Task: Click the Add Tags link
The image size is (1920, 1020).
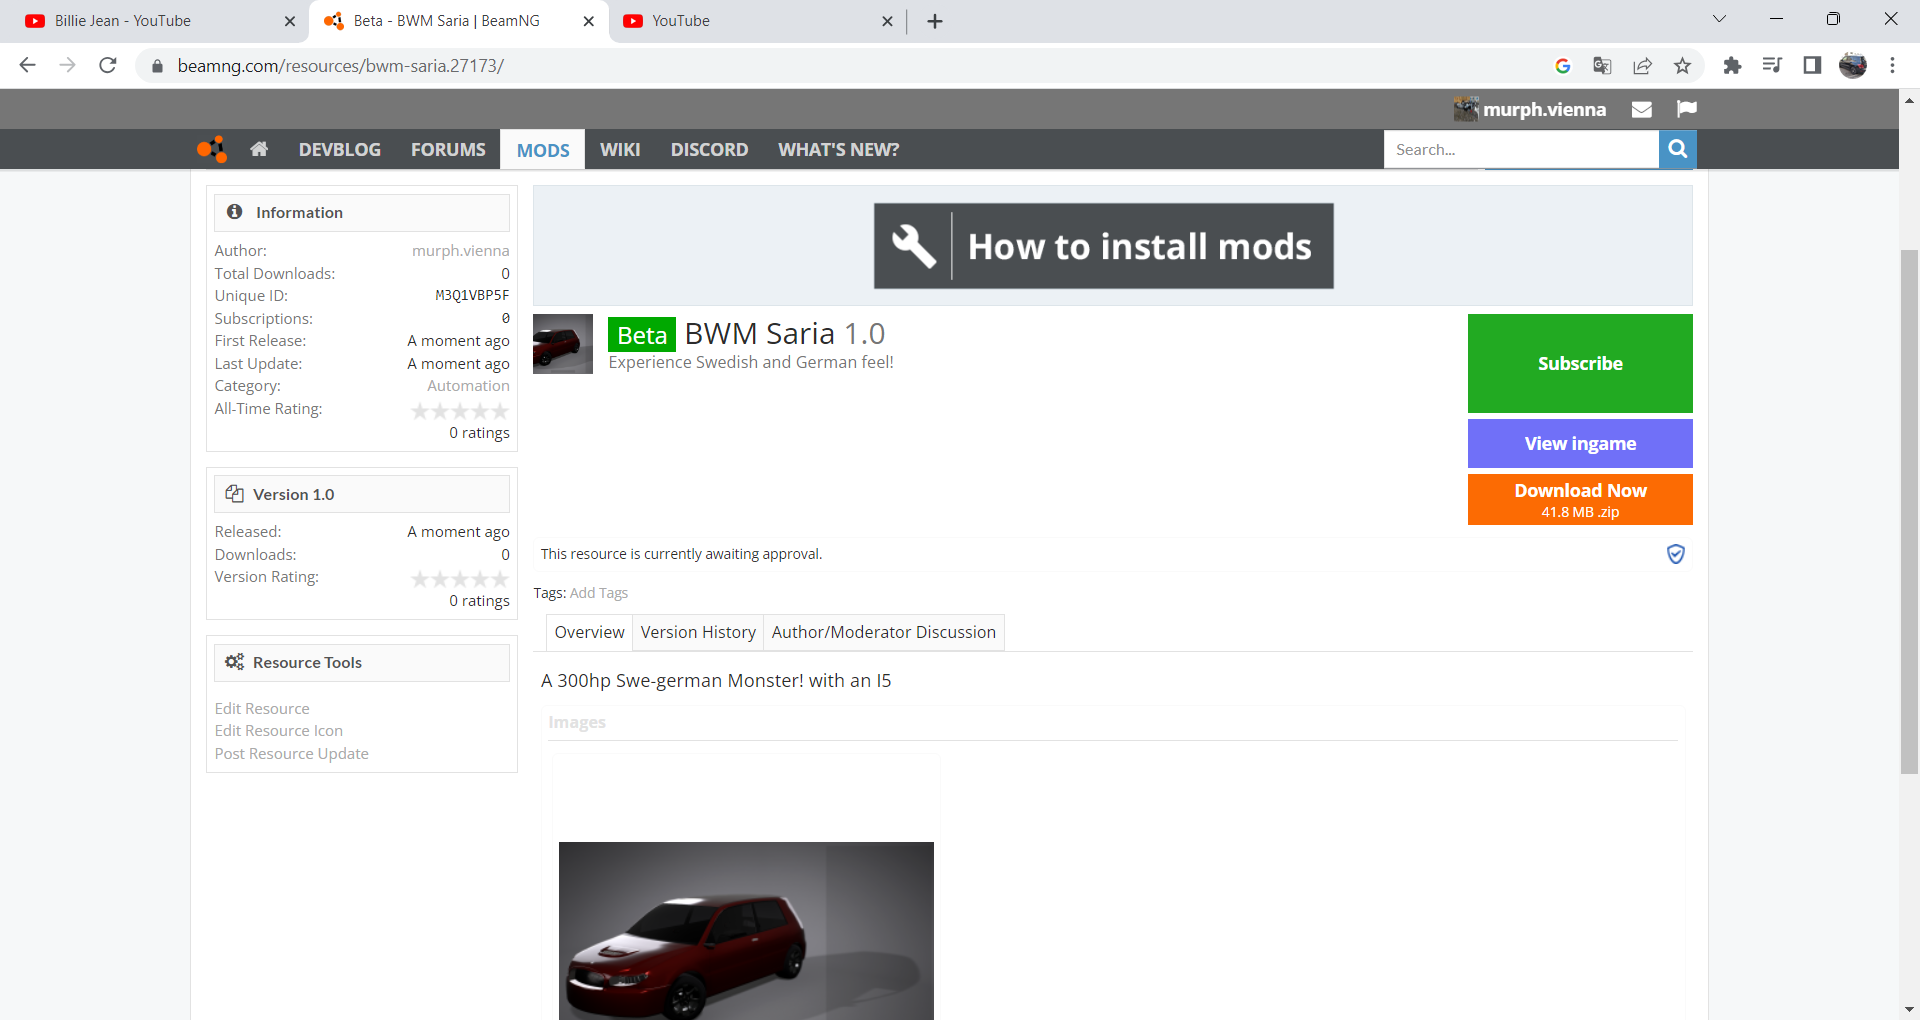Action: [x=599, y=593]
